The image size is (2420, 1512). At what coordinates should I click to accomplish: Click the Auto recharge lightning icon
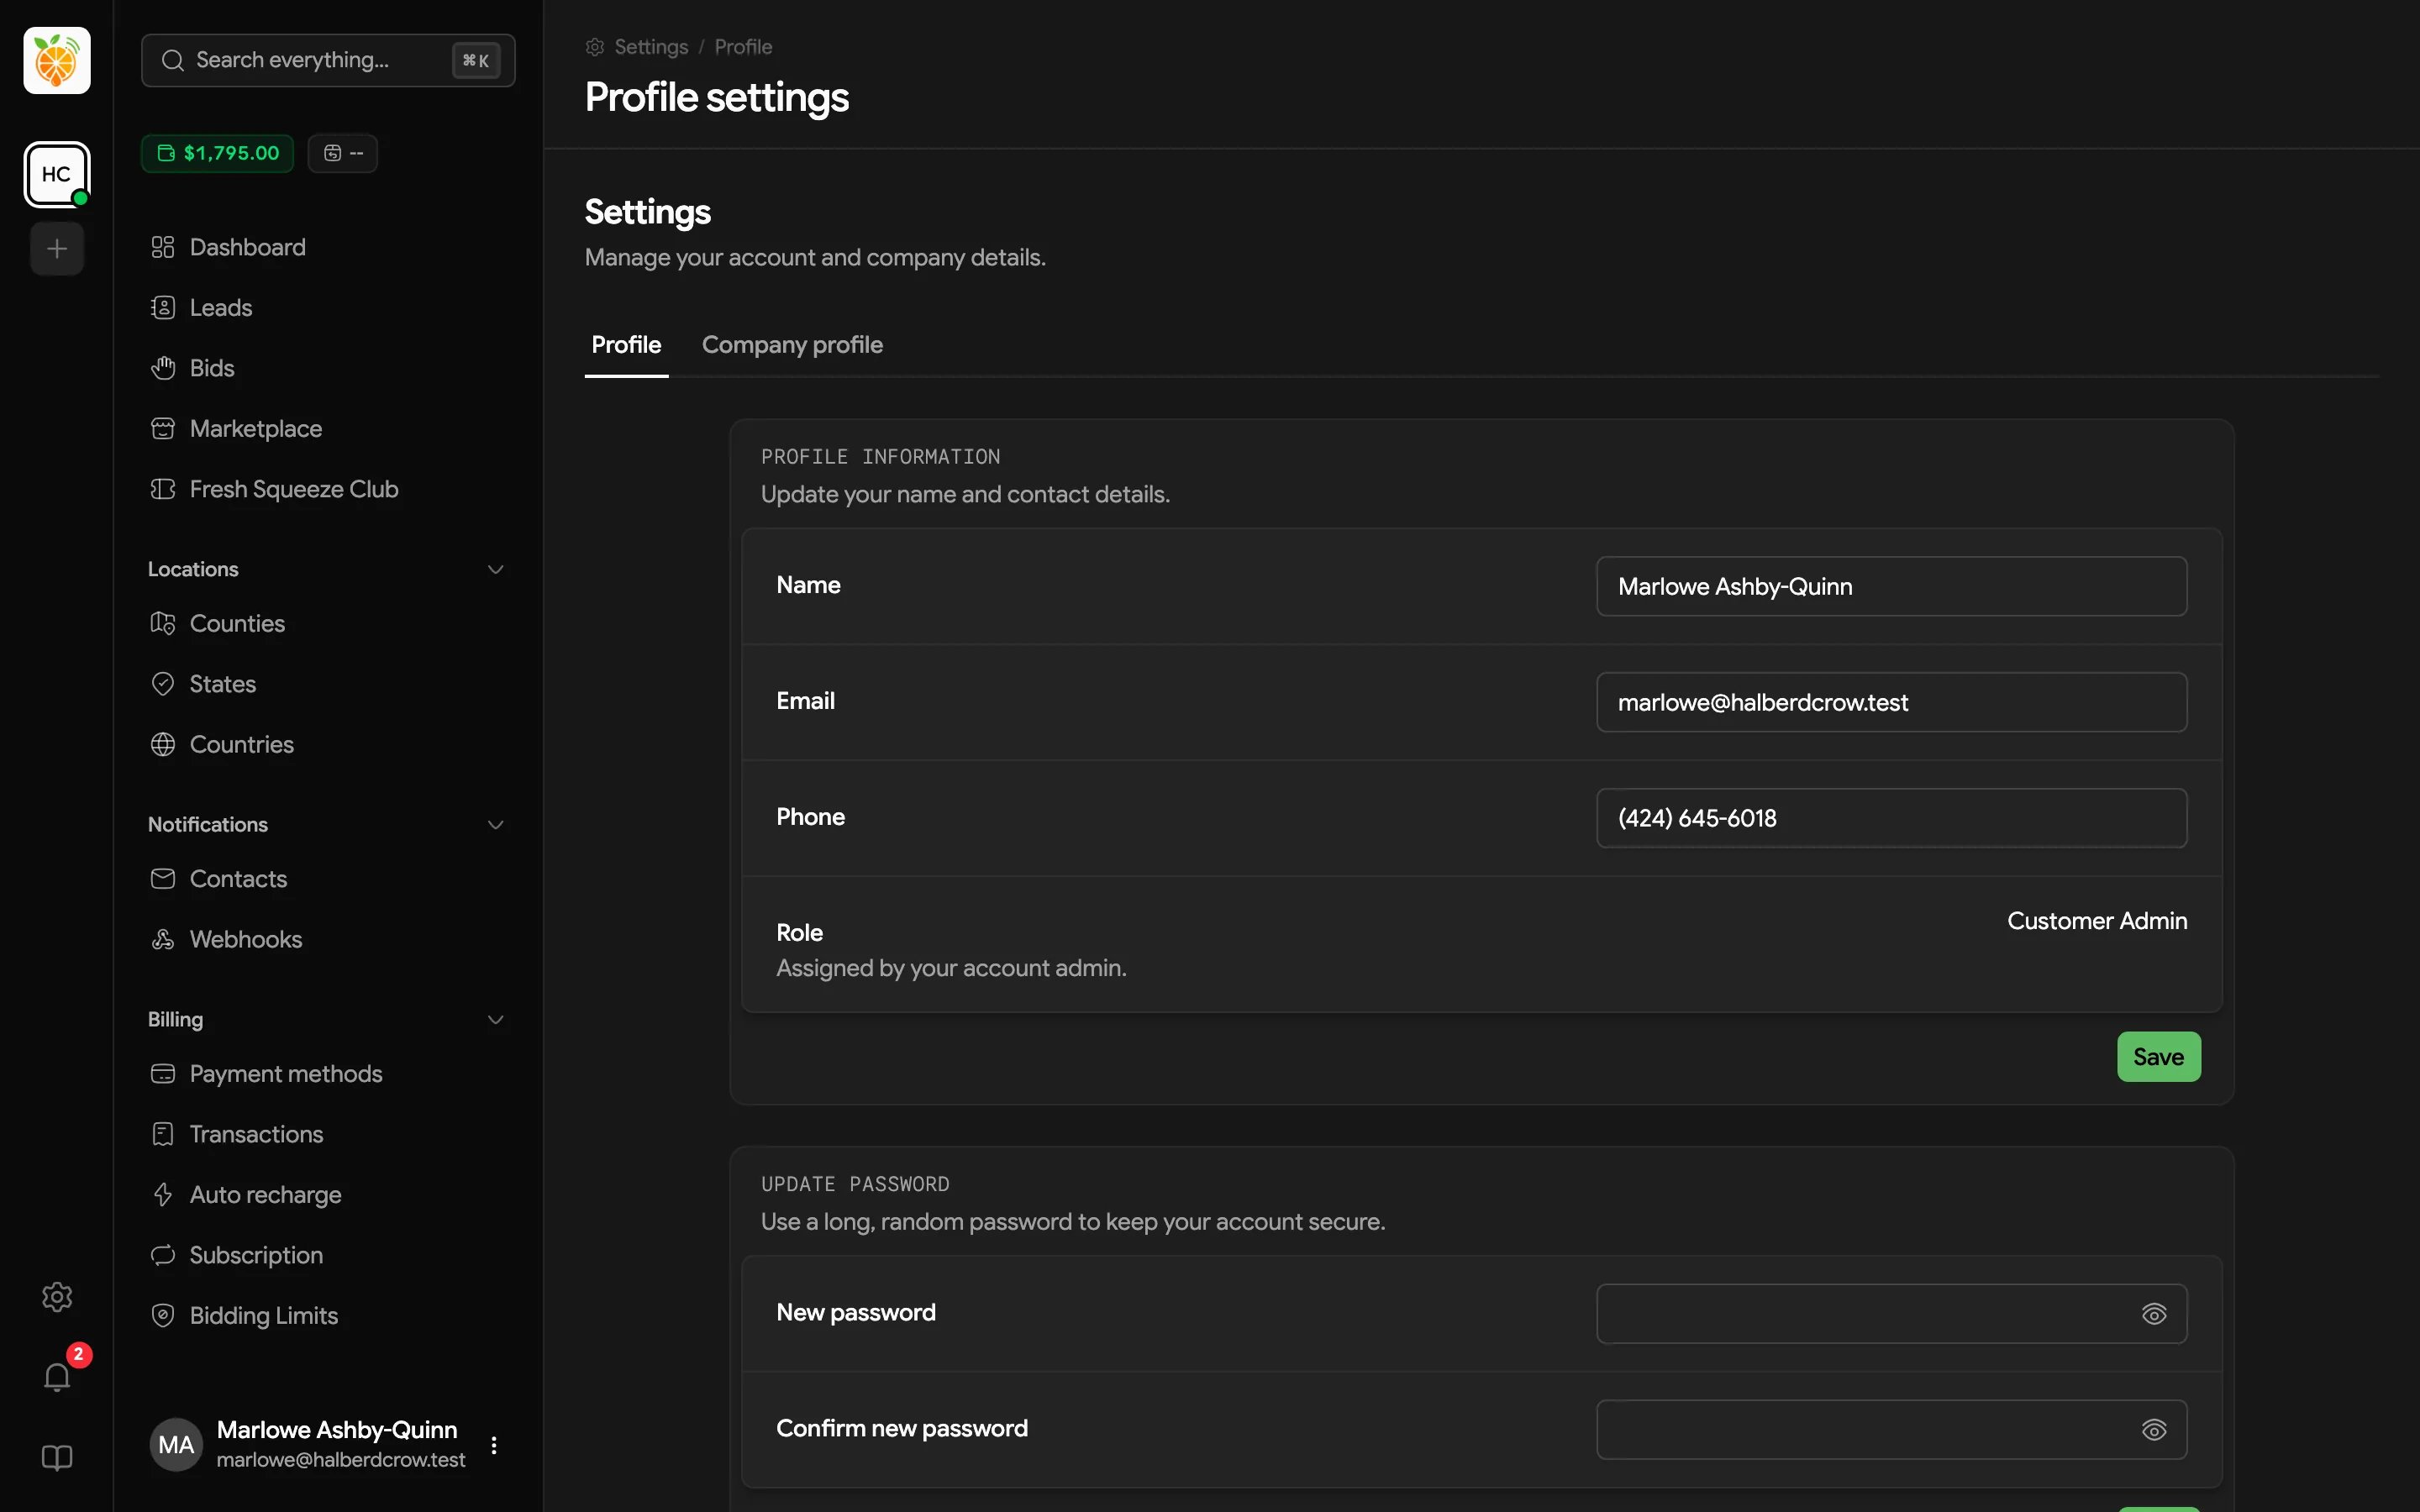[163, 1195]
